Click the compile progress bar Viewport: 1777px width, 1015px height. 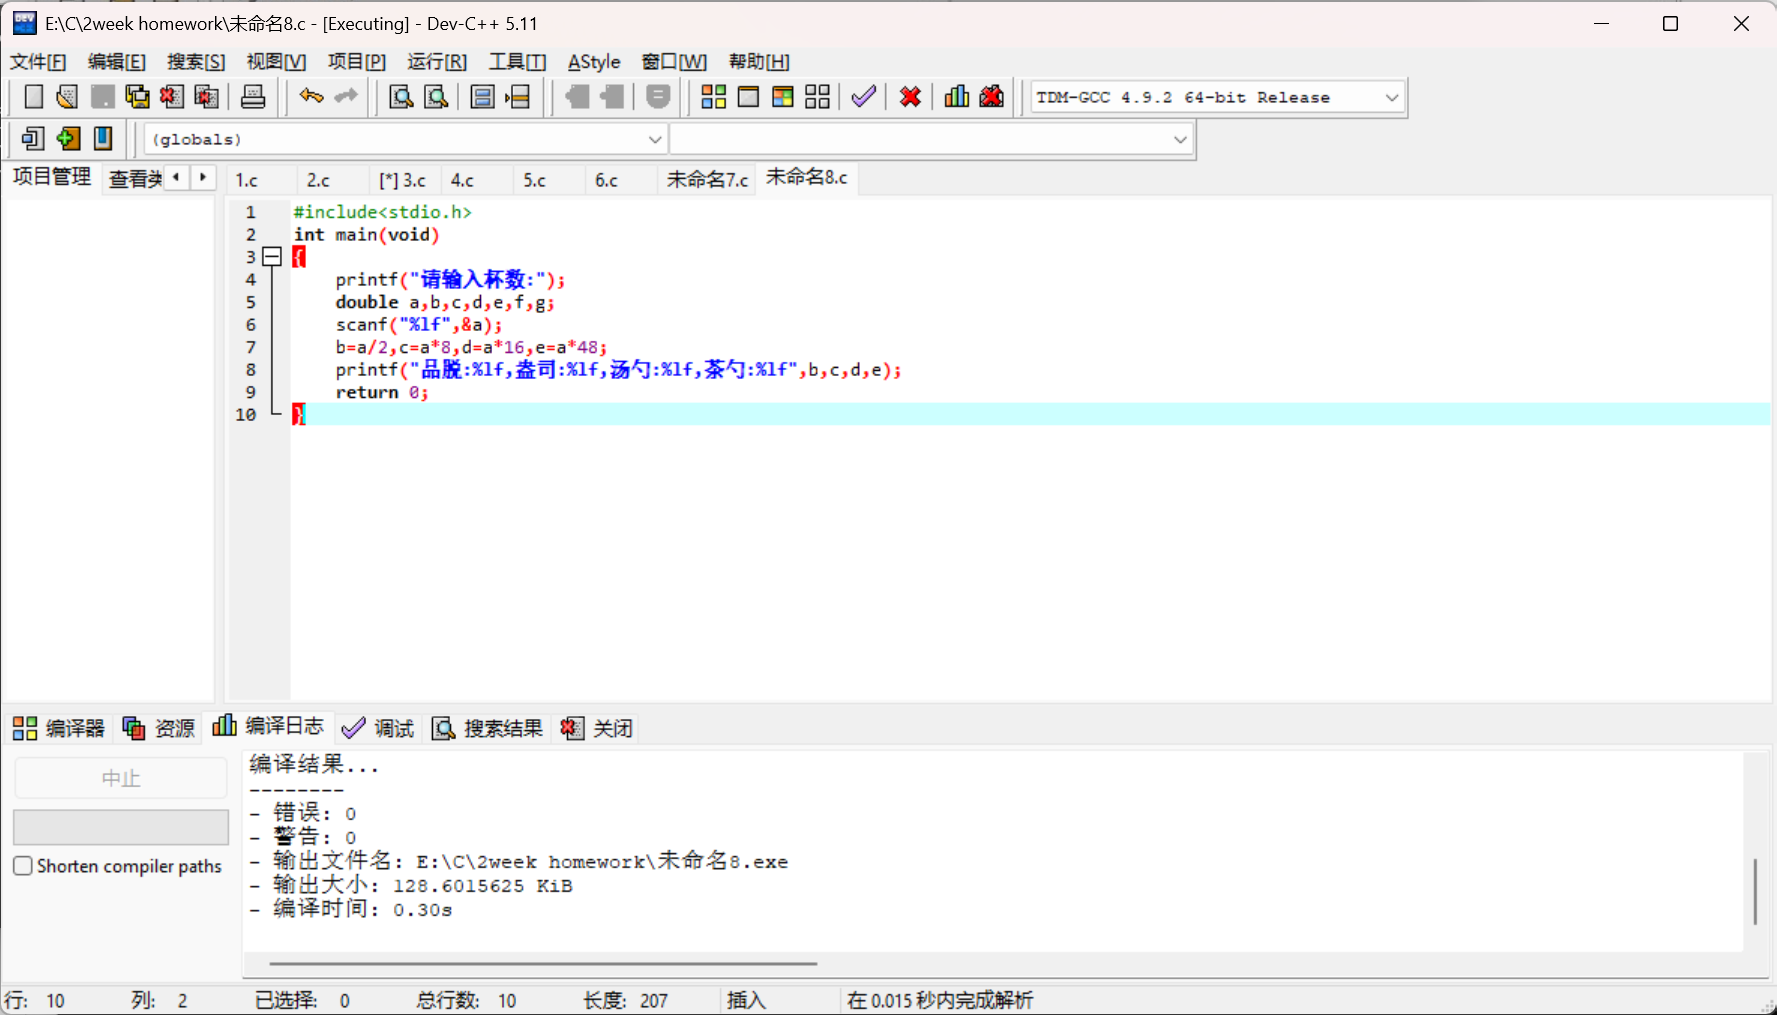pyautogui.click(x=121, y=827)
